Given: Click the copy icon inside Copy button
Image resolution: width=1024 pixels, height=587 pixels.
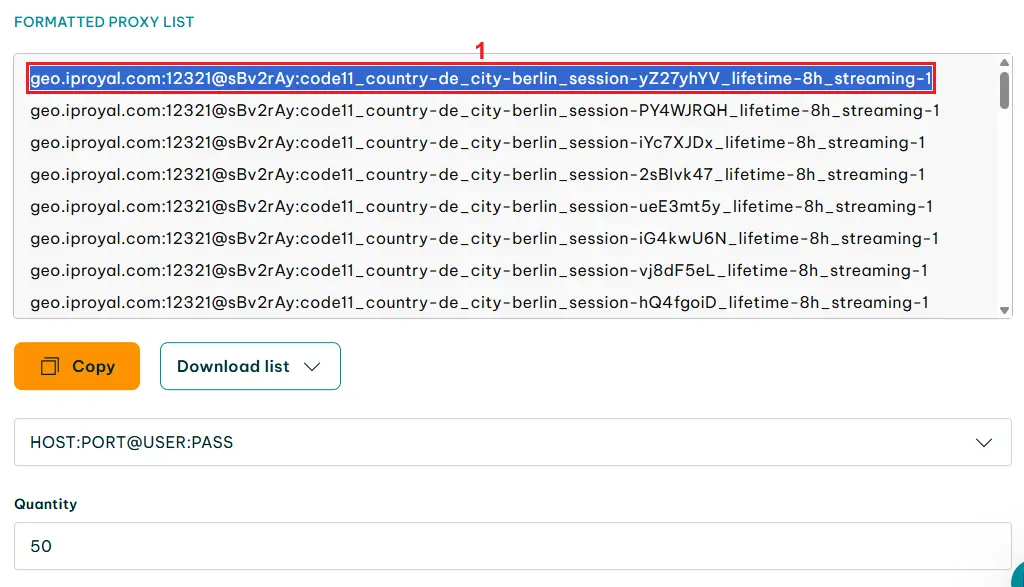Looking at the screenshot, I should click(50, 366).
